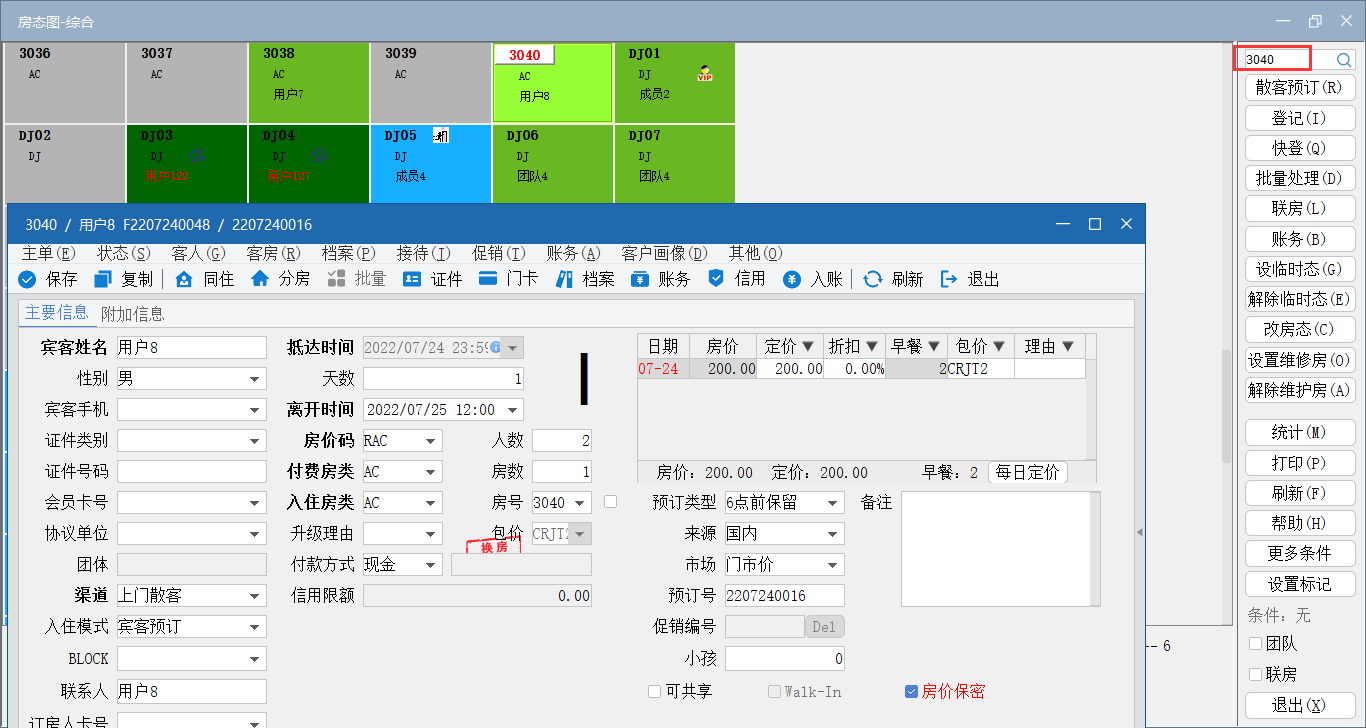The width and height of the screenshot is (1366, 728).
Task: Click the 门卡 door card icon
Action: [488, 279]
